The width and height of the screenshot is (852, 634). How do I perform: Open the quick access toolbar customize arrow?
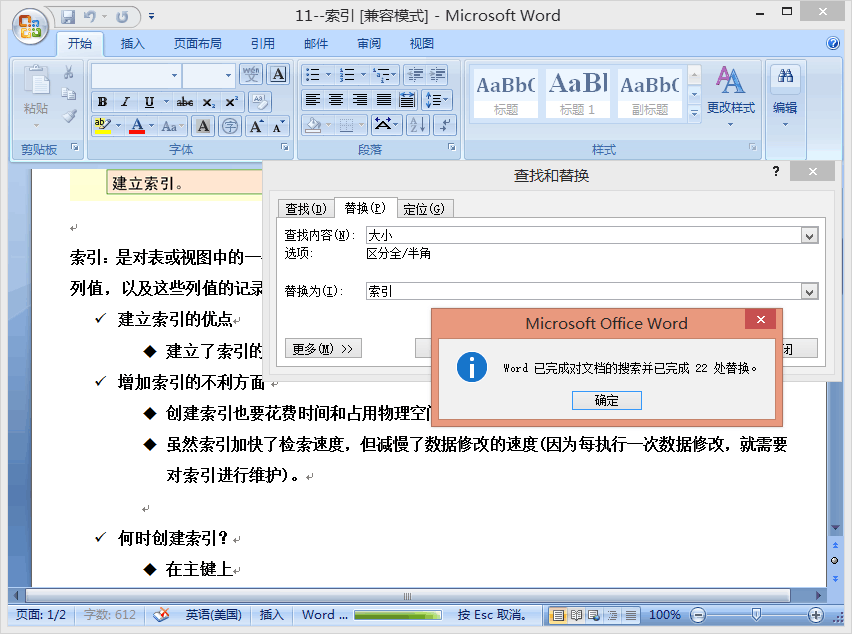[x=152, y=17]
